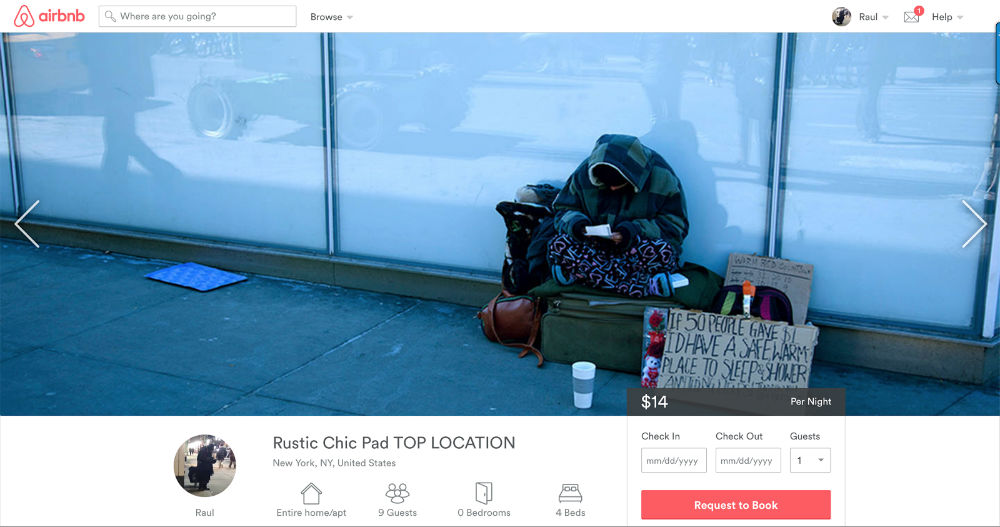Open the Browse dropdown menu
This screenshot has width=1000, height=527.
coord(331,17)
